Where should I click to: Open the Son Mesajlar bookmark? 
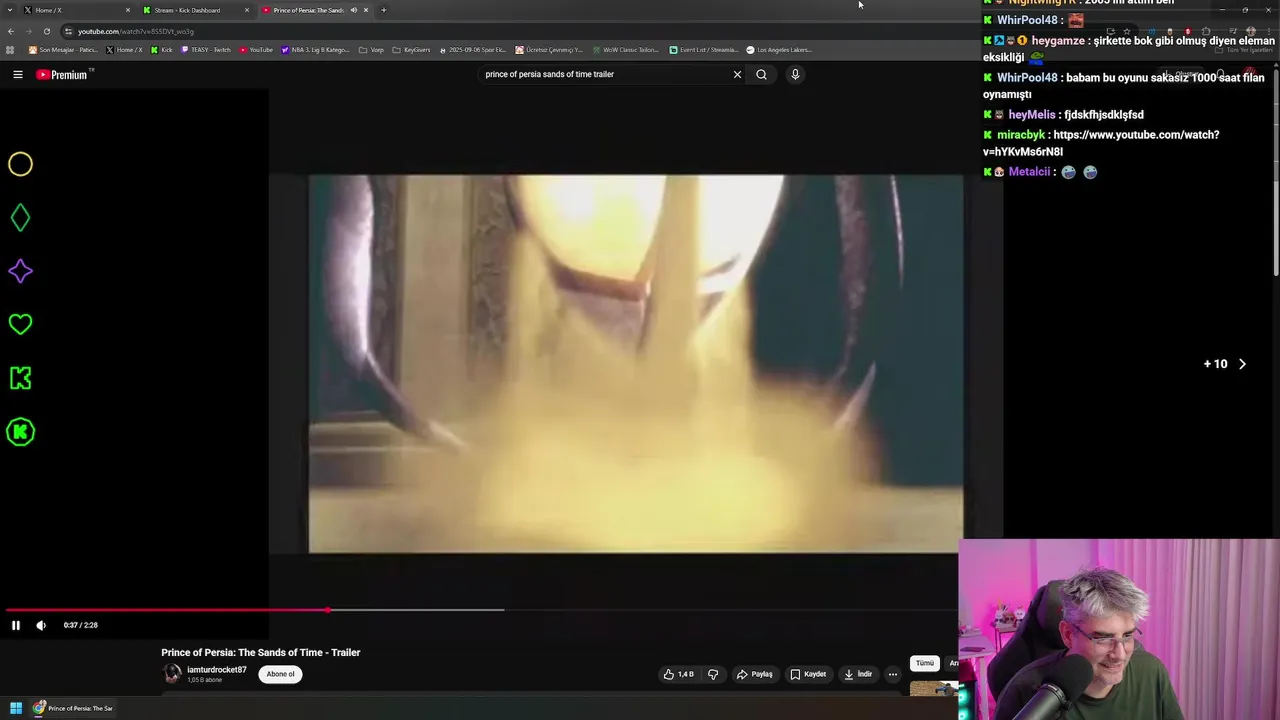(x=63, y=49)
